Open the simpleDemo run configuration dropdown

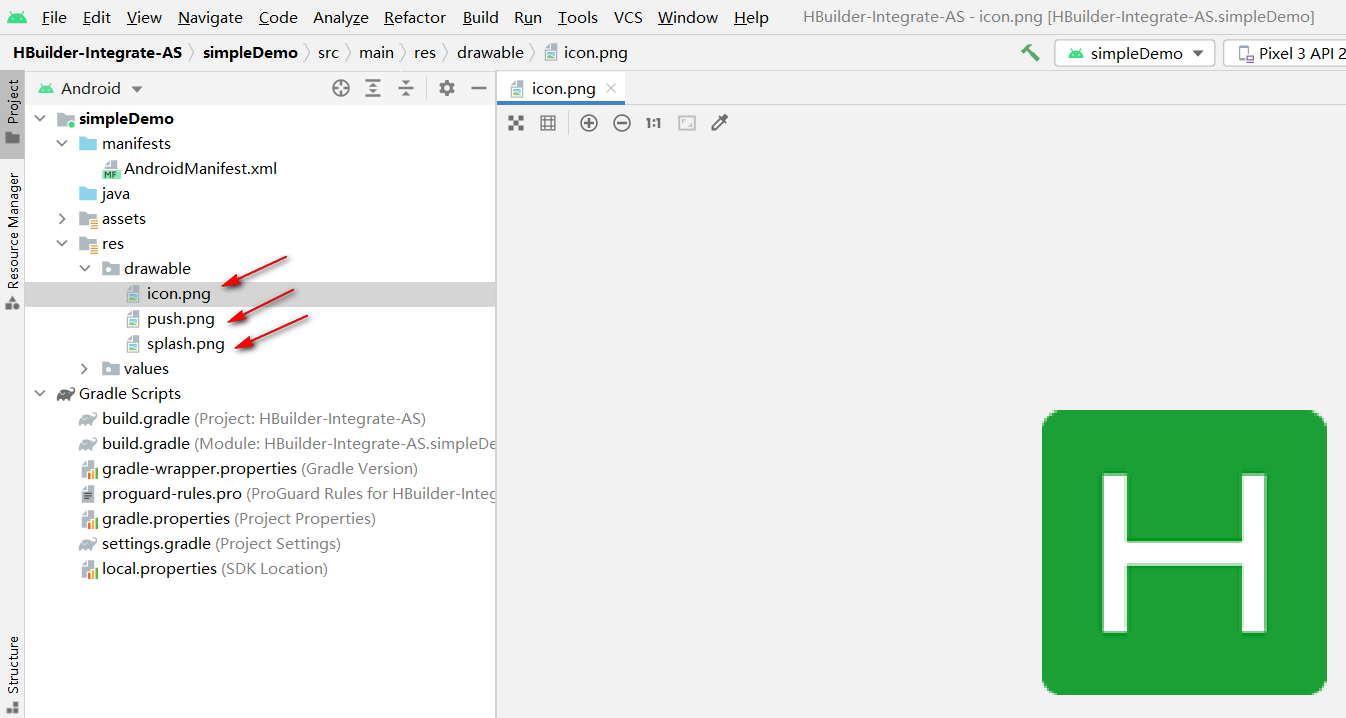(x=1135, y=53)
